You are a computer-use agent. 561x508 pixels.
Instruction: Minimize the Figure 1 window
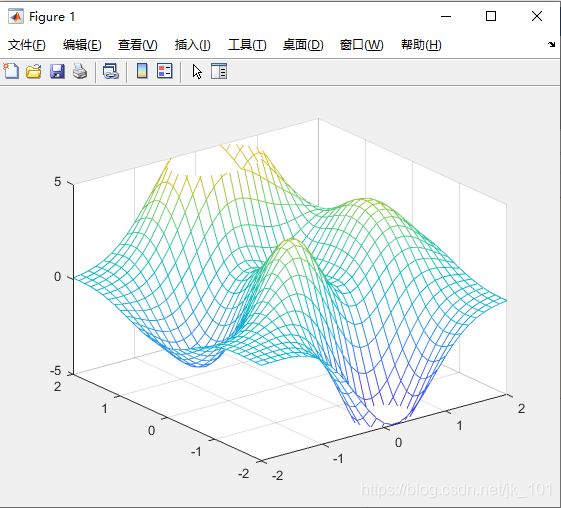(x=446, y=16)
